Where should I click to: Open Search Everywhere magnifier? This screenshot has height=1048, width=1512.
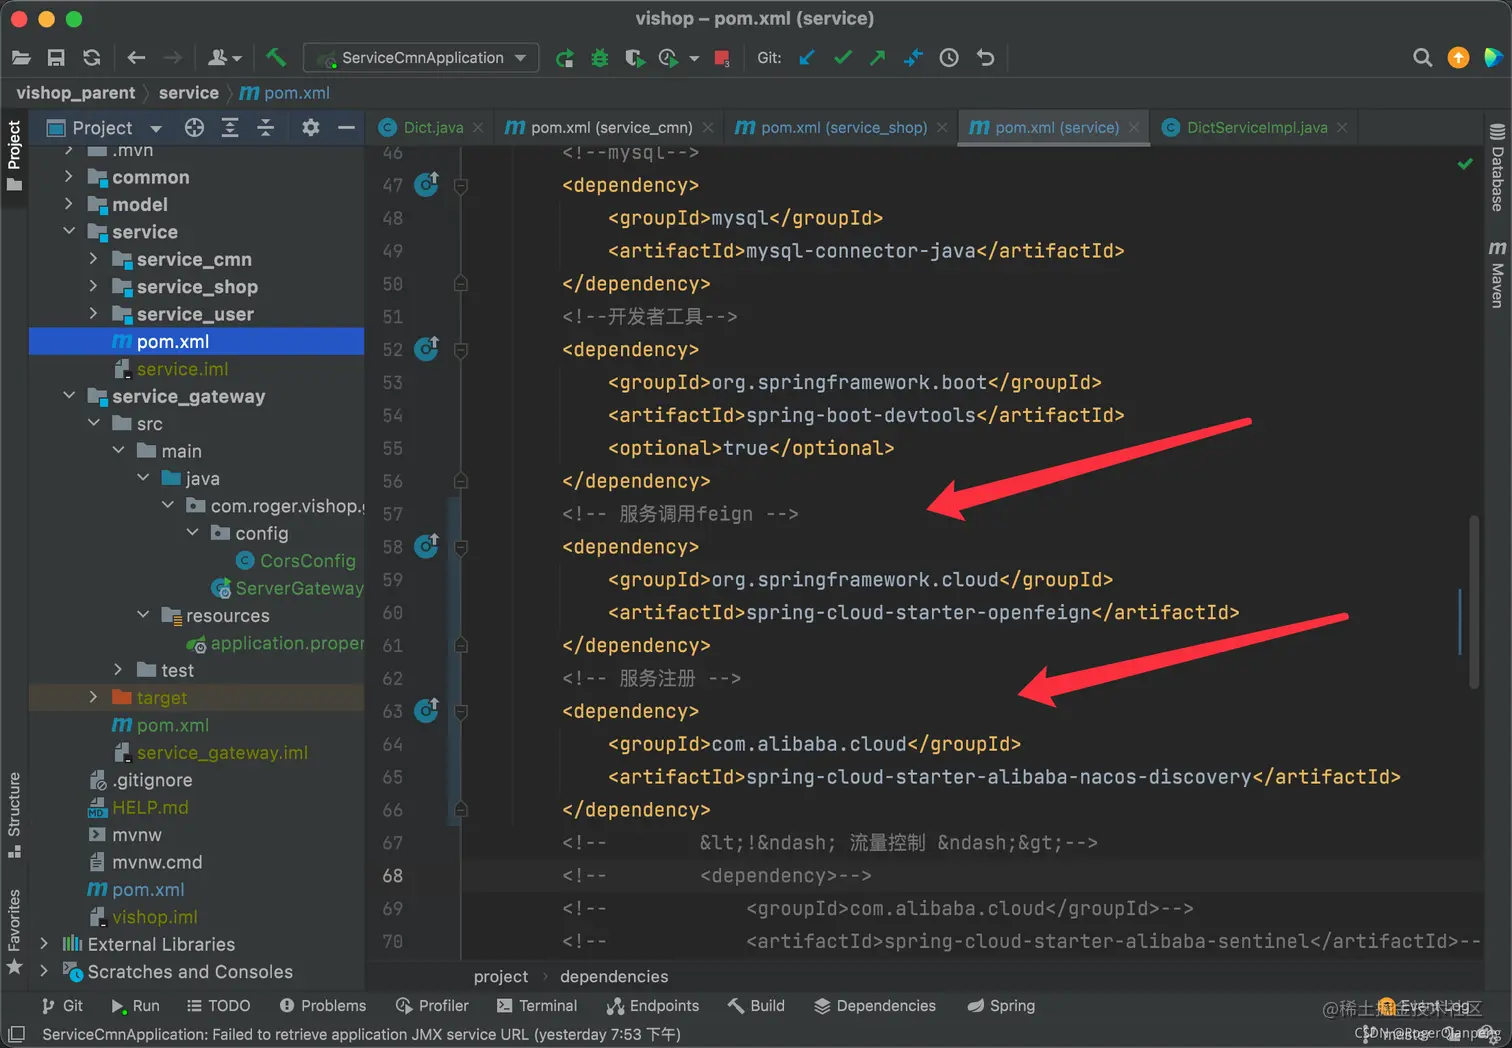click(x=1422, y=58)
